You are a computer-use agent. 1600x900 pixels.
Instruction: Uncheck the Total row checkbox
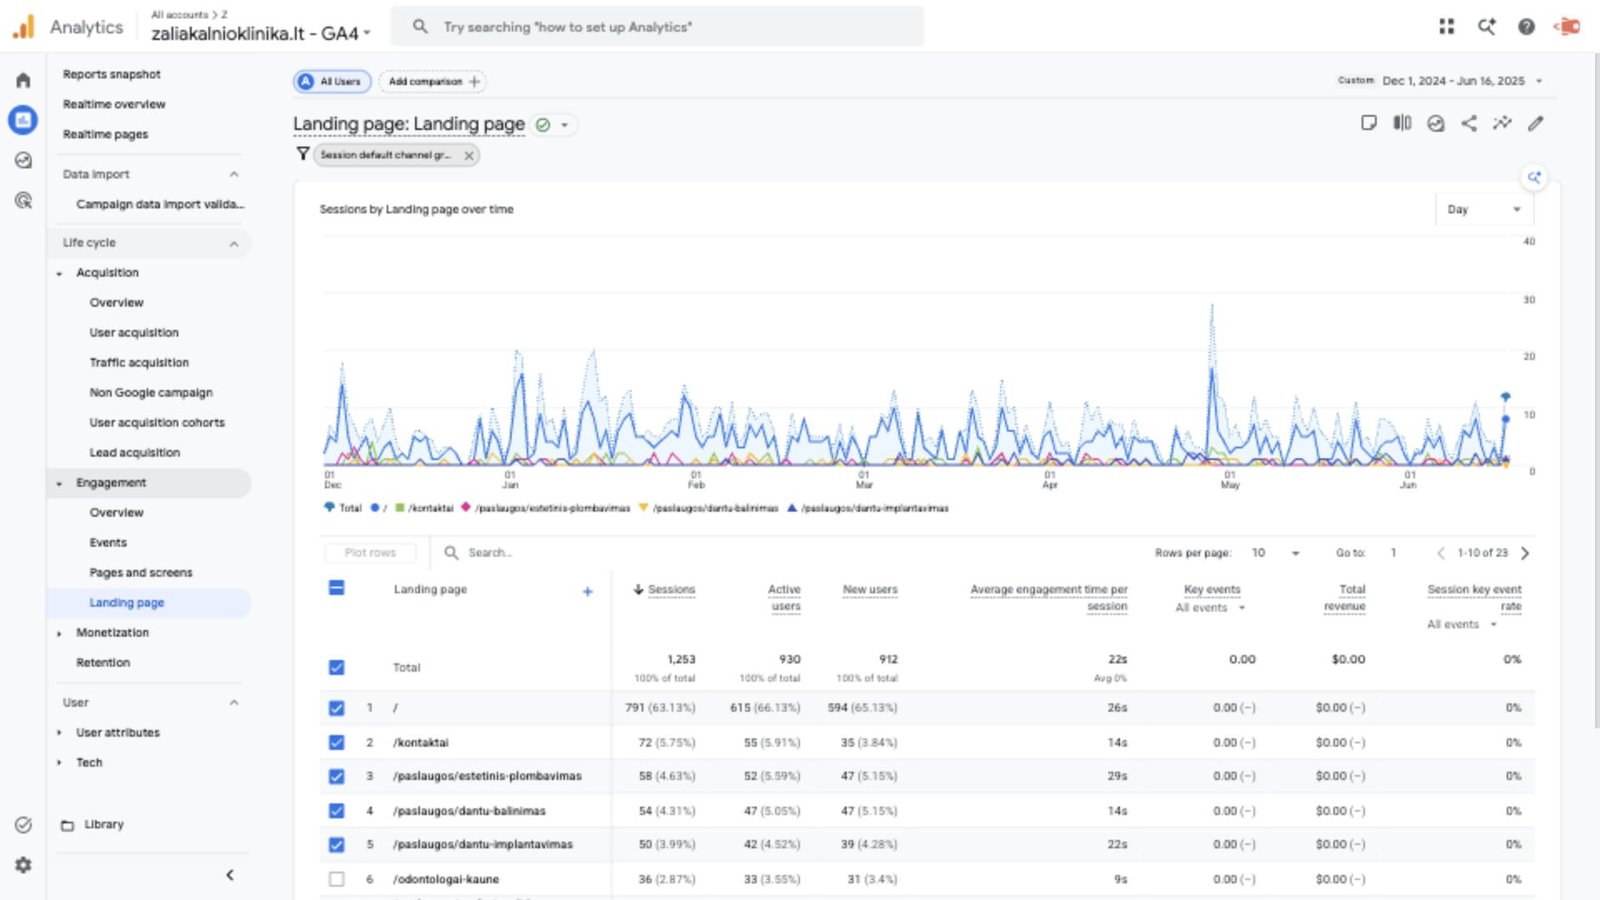(337, 667)
